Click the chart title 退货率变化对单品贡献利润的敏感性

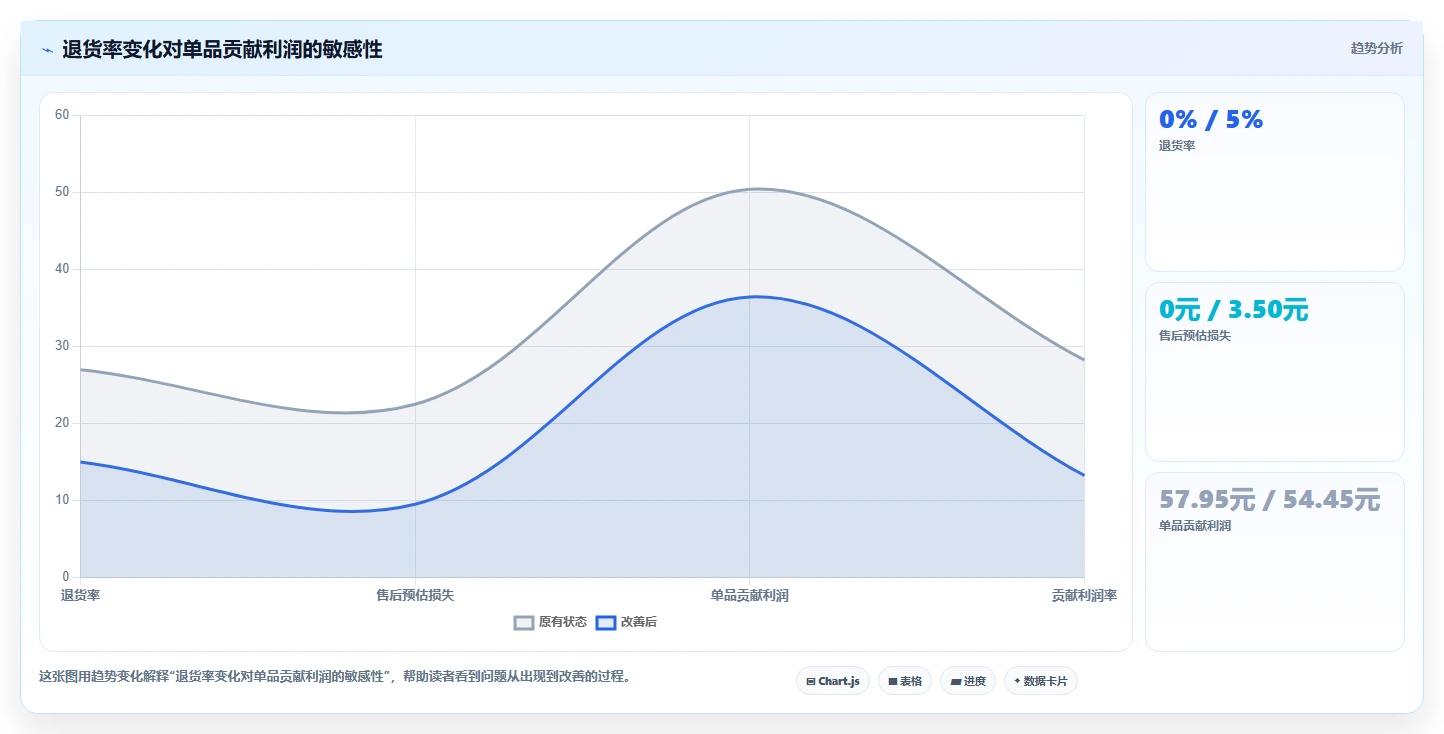(222, 49)
